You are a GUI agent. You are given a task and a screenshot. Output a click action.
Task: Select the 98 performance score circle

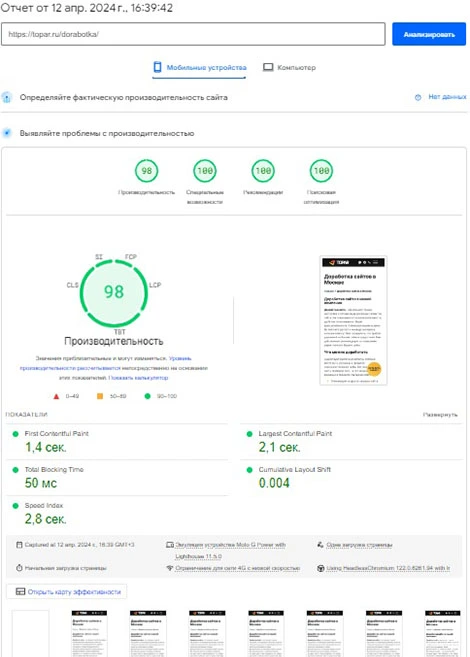(146, 171)
